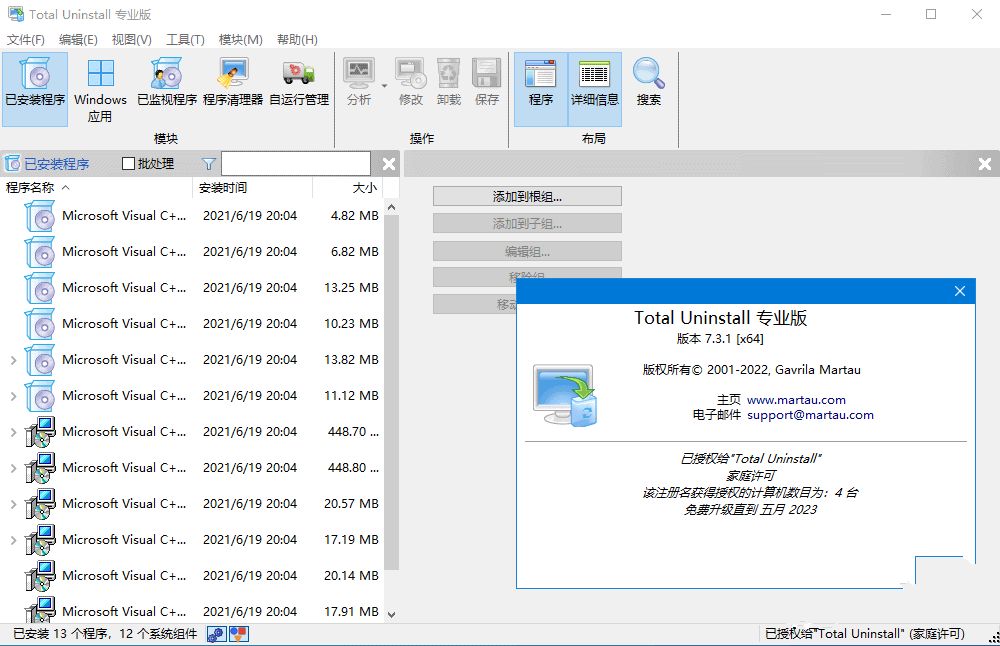The height and width of the screenshot is (646, 1000).
Task: Click the list scrollbar down arrow
Action: point(391,614)
